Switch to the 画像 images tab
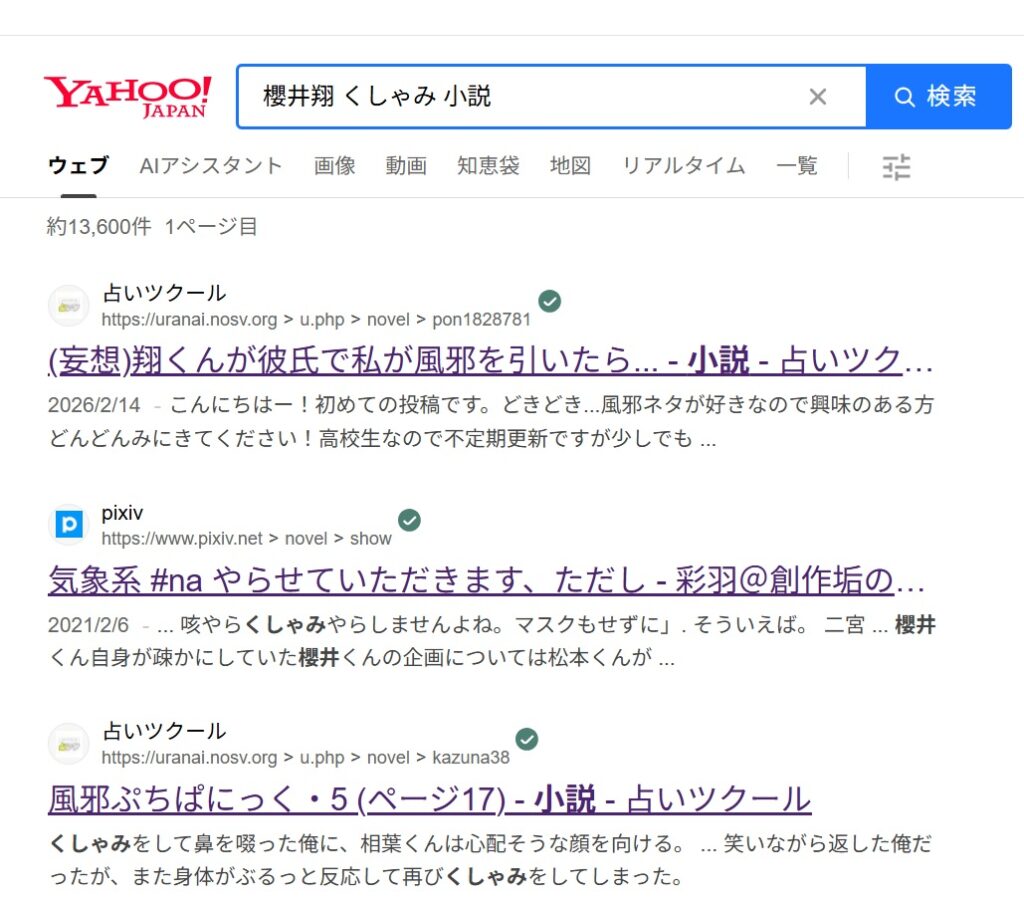 pyautogui.click(x=334, y=166)
